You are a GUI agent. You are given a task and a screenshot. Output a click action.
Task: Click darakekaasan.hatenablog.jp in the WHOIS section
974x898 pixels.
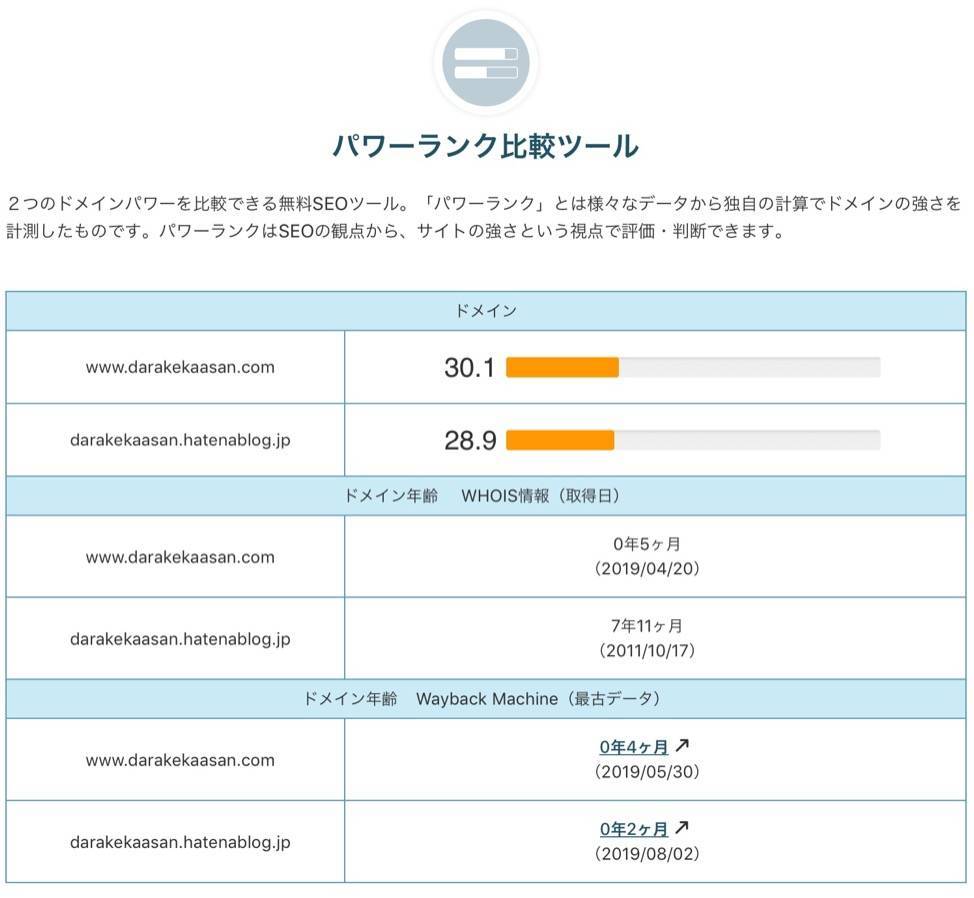[x=180, y=639]
